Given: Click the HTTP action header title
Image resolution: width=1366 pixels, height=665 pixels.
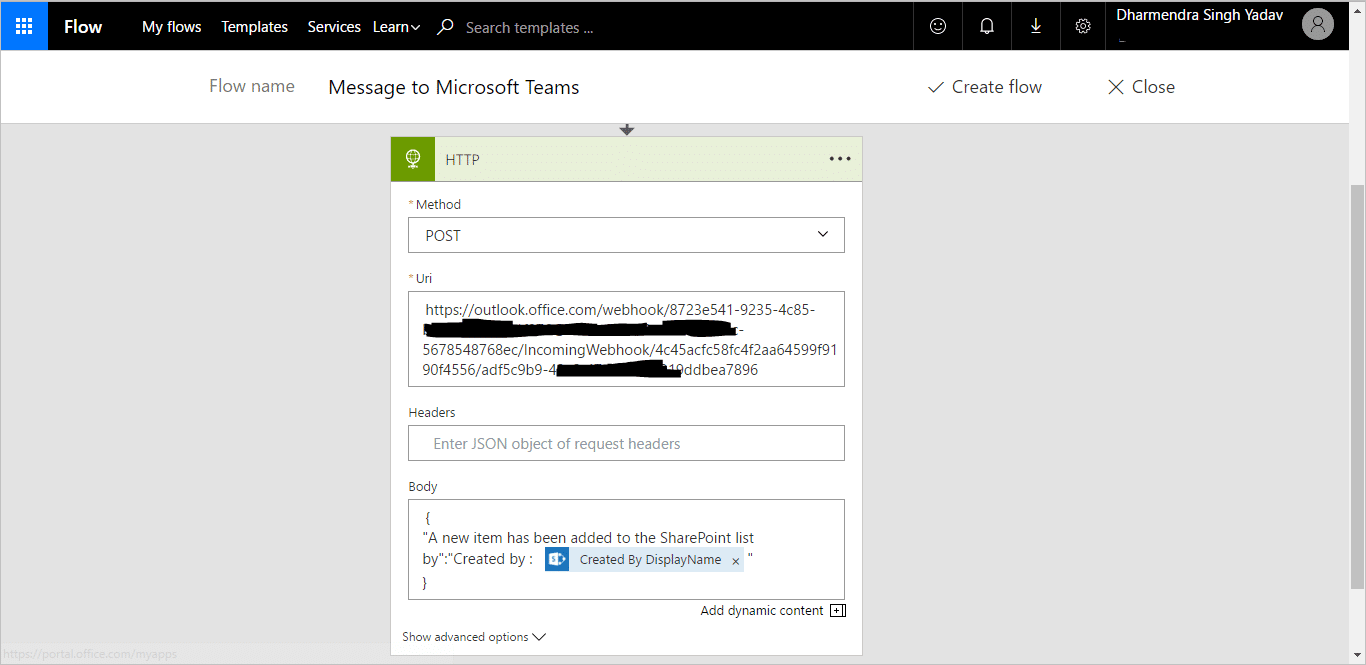Looking at the screenshot, I should point(462,160).
